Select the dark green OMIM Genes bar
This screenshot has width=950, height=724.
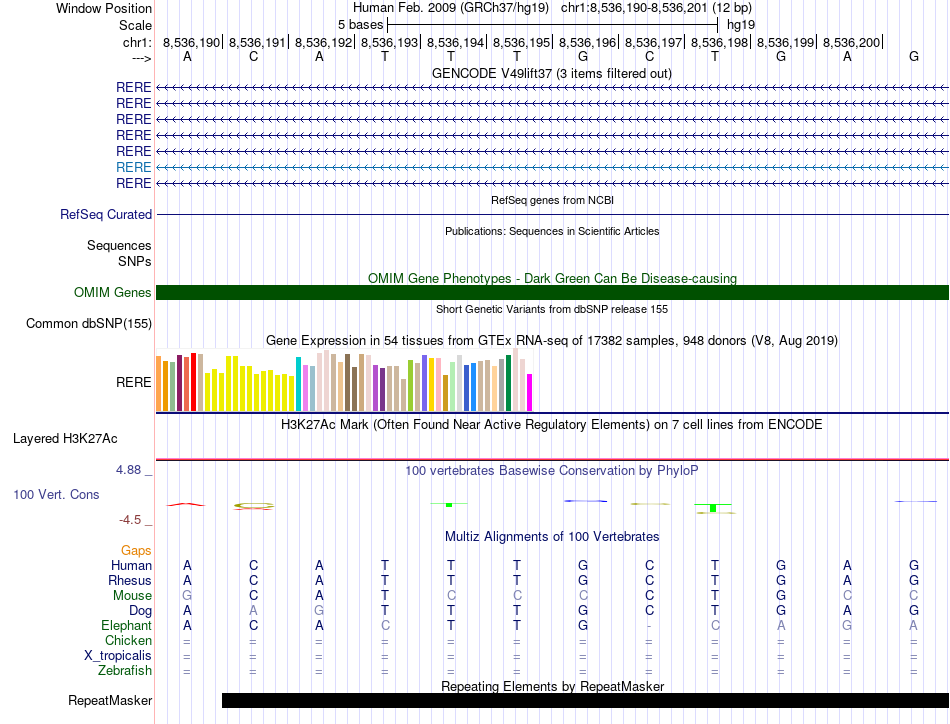coord(552,293)
